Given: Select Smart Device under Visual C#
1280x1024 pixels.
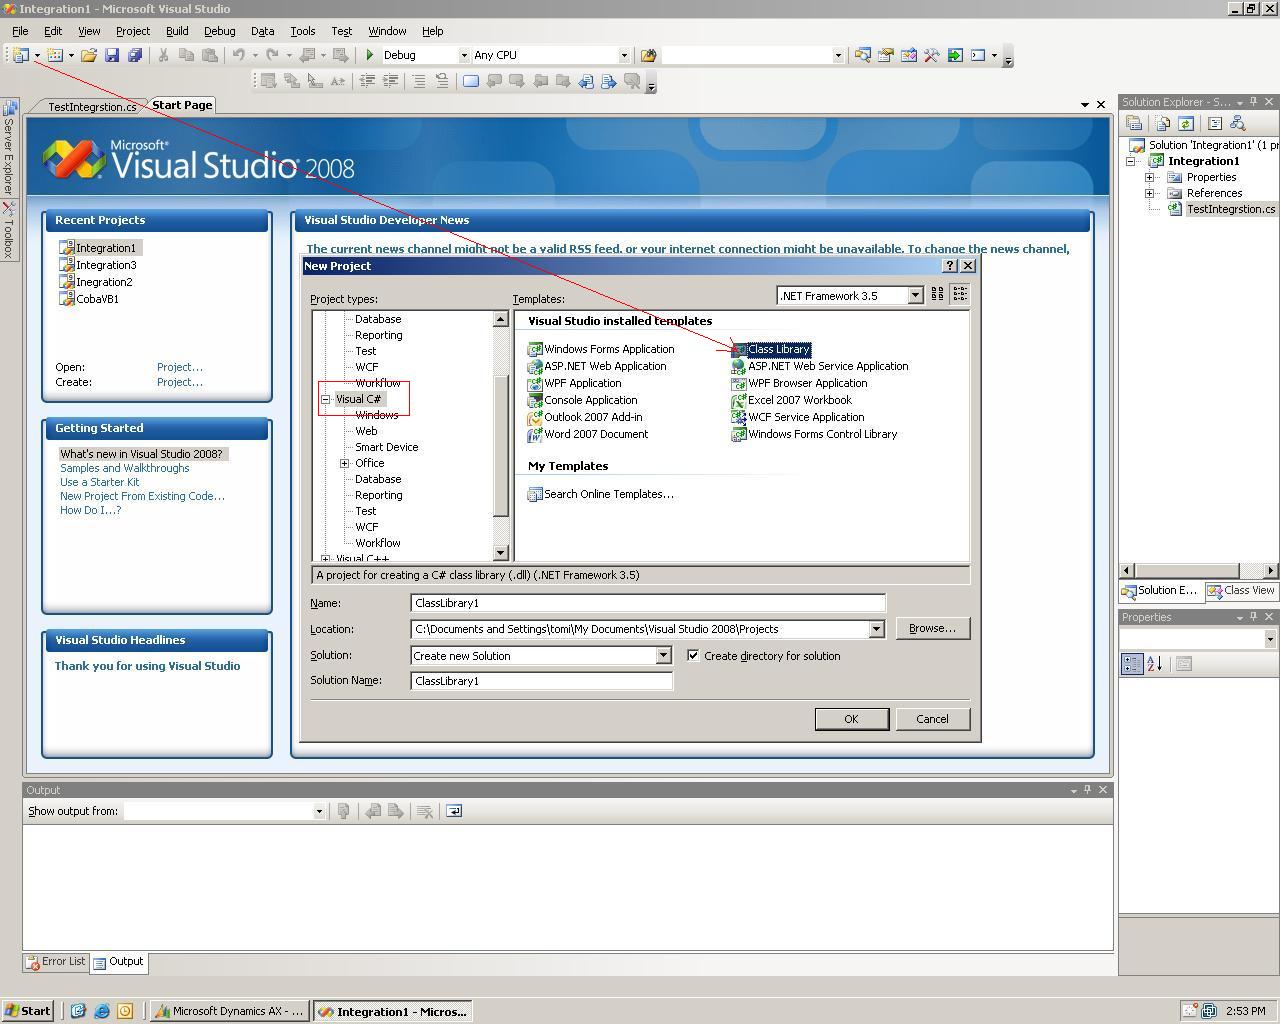Looking at the screenshot, I should click(x=386, y=447).
